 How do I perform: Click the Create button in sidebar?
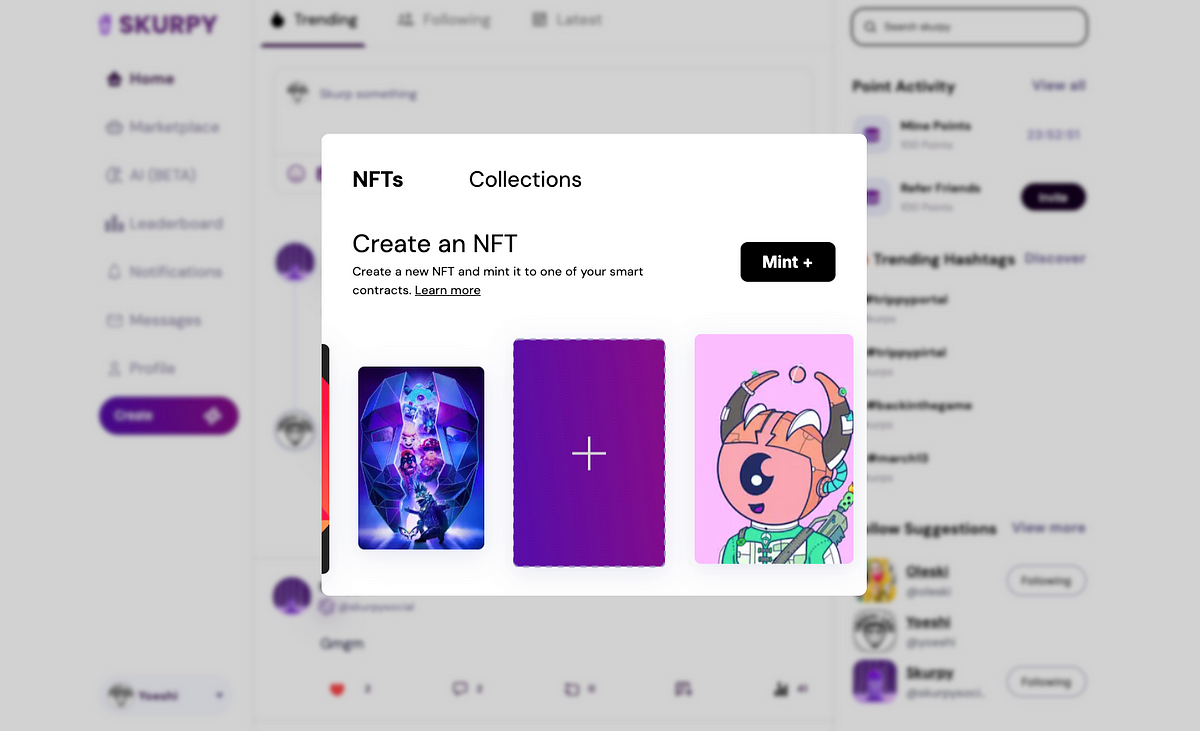pyautogui.click(x=169, y=415)
